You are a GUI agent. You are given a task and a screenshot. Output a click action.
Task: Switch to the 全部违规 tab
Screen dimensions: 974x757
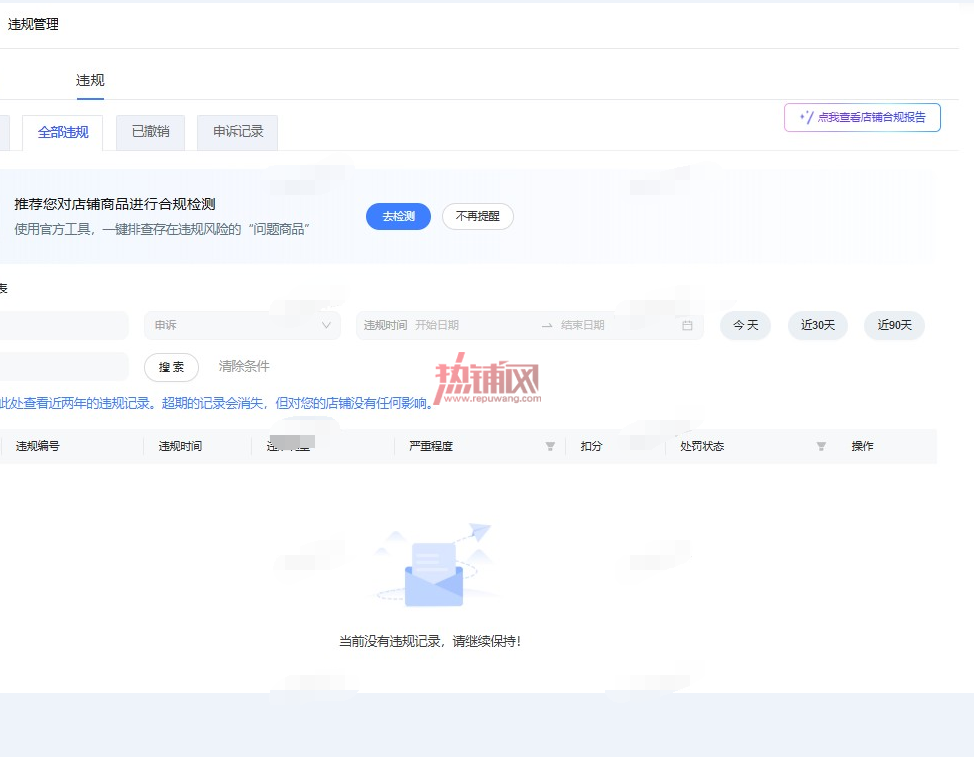tap(63, 132)
